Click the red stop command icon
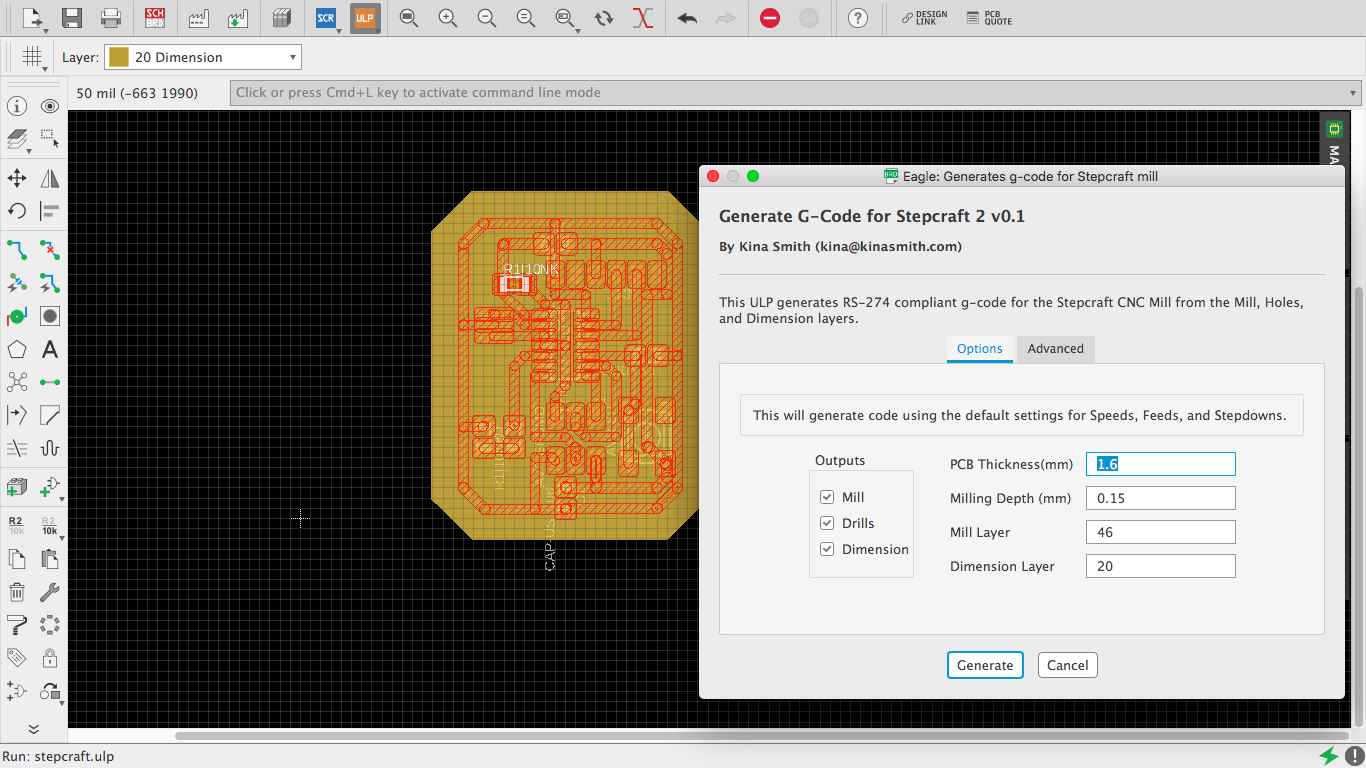This screenshot has height=768, width=1366. click(x=769, y=18)
